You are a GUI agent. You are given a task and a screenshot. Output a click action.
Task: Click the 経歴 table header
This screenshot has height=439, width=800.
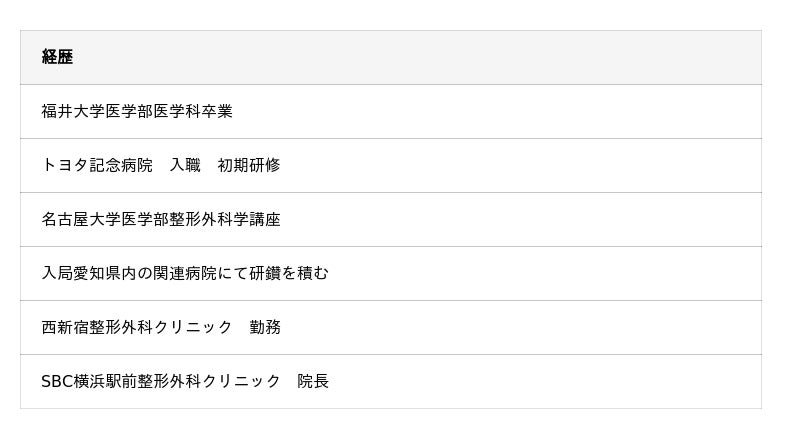pyautogui.click(x=57, y=57)
